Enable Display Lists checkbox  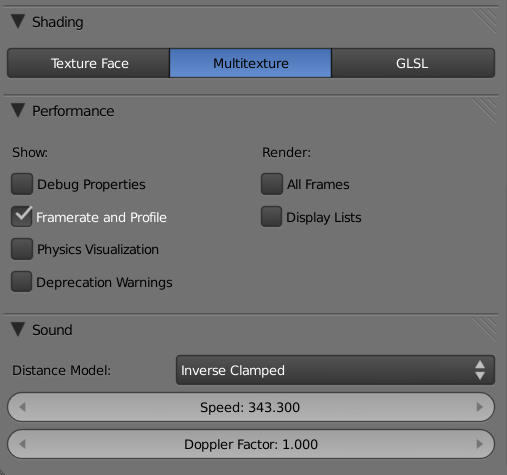272,217
